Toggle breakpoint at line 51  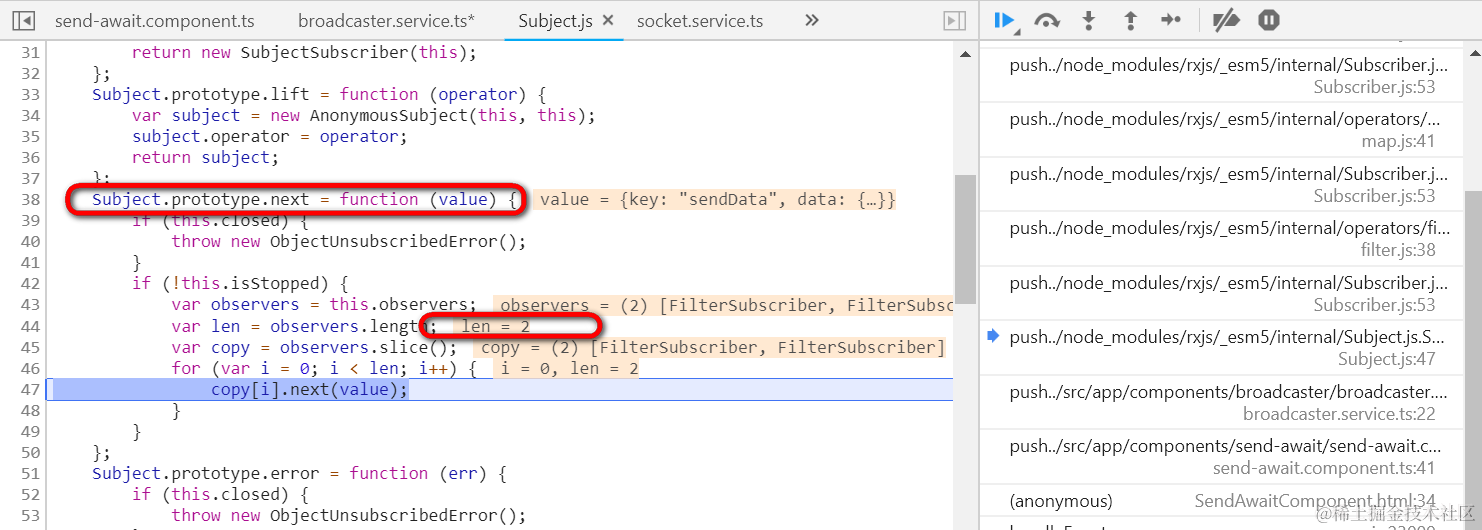click(x=30, y=473)
